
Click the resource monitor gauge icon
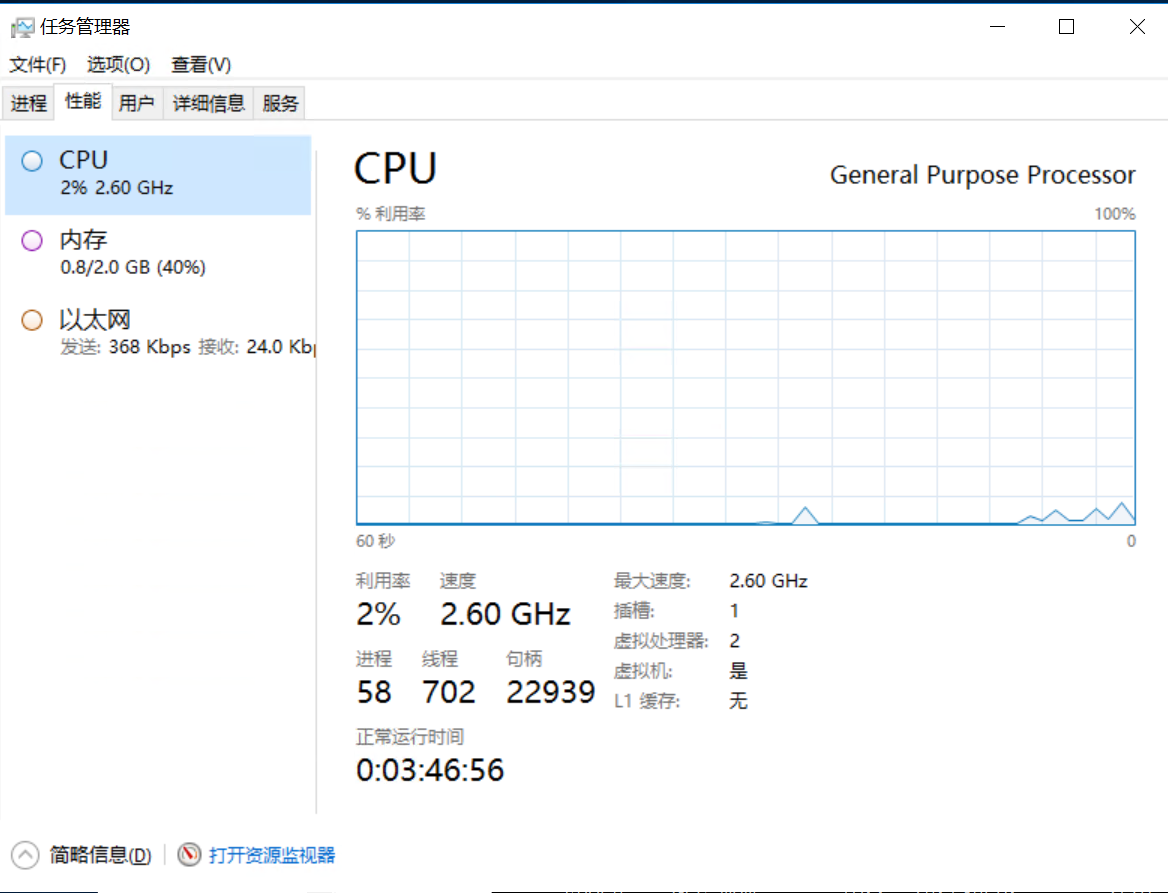[x=189, y=854]
